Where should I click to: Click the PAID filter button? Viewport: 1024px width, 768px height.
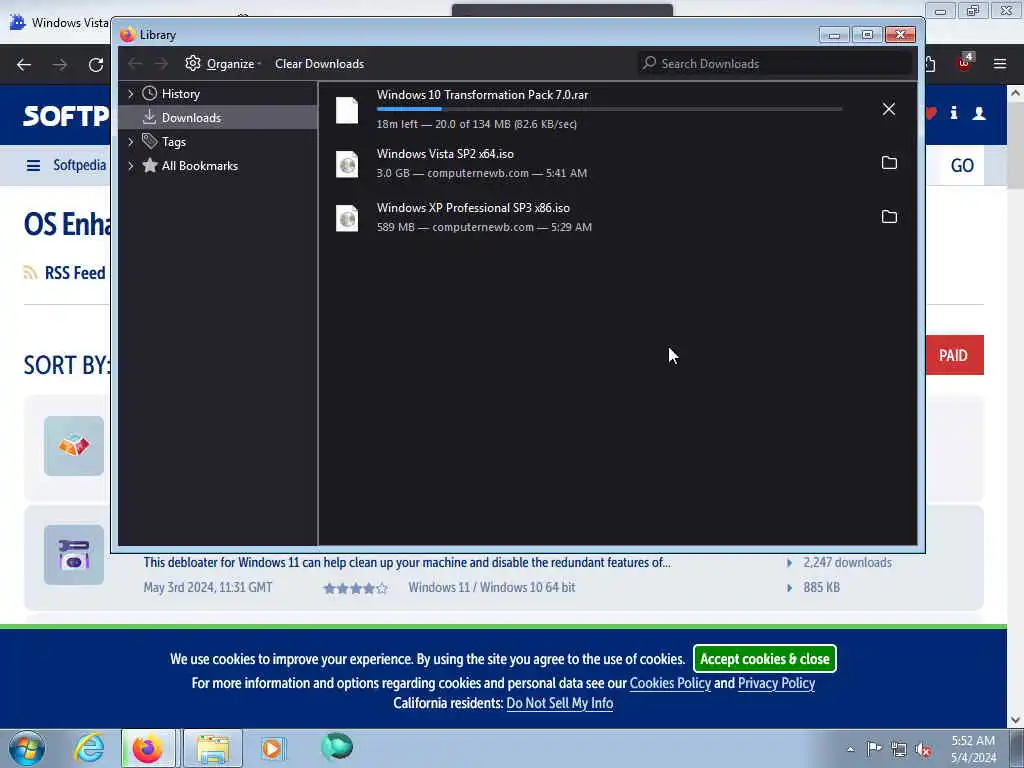pyautogui.click(x=953, y=355)
